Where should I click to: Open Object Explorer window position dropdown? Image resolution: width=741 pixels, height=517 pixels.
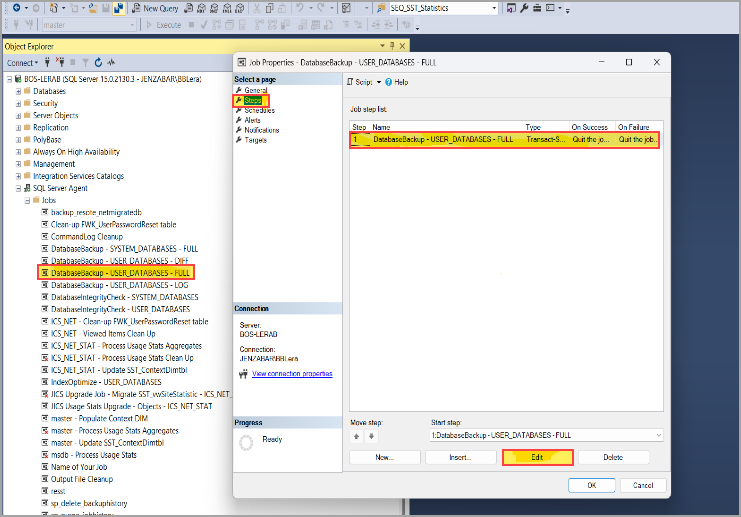click(x=382, y=46)
